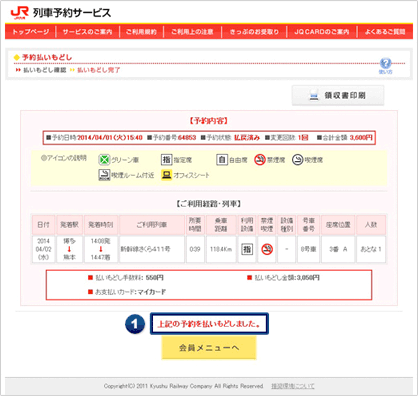419x396 pixels.
Task: Click the 払いもどし完了 breadcrumb step
Action: (99, 70)
